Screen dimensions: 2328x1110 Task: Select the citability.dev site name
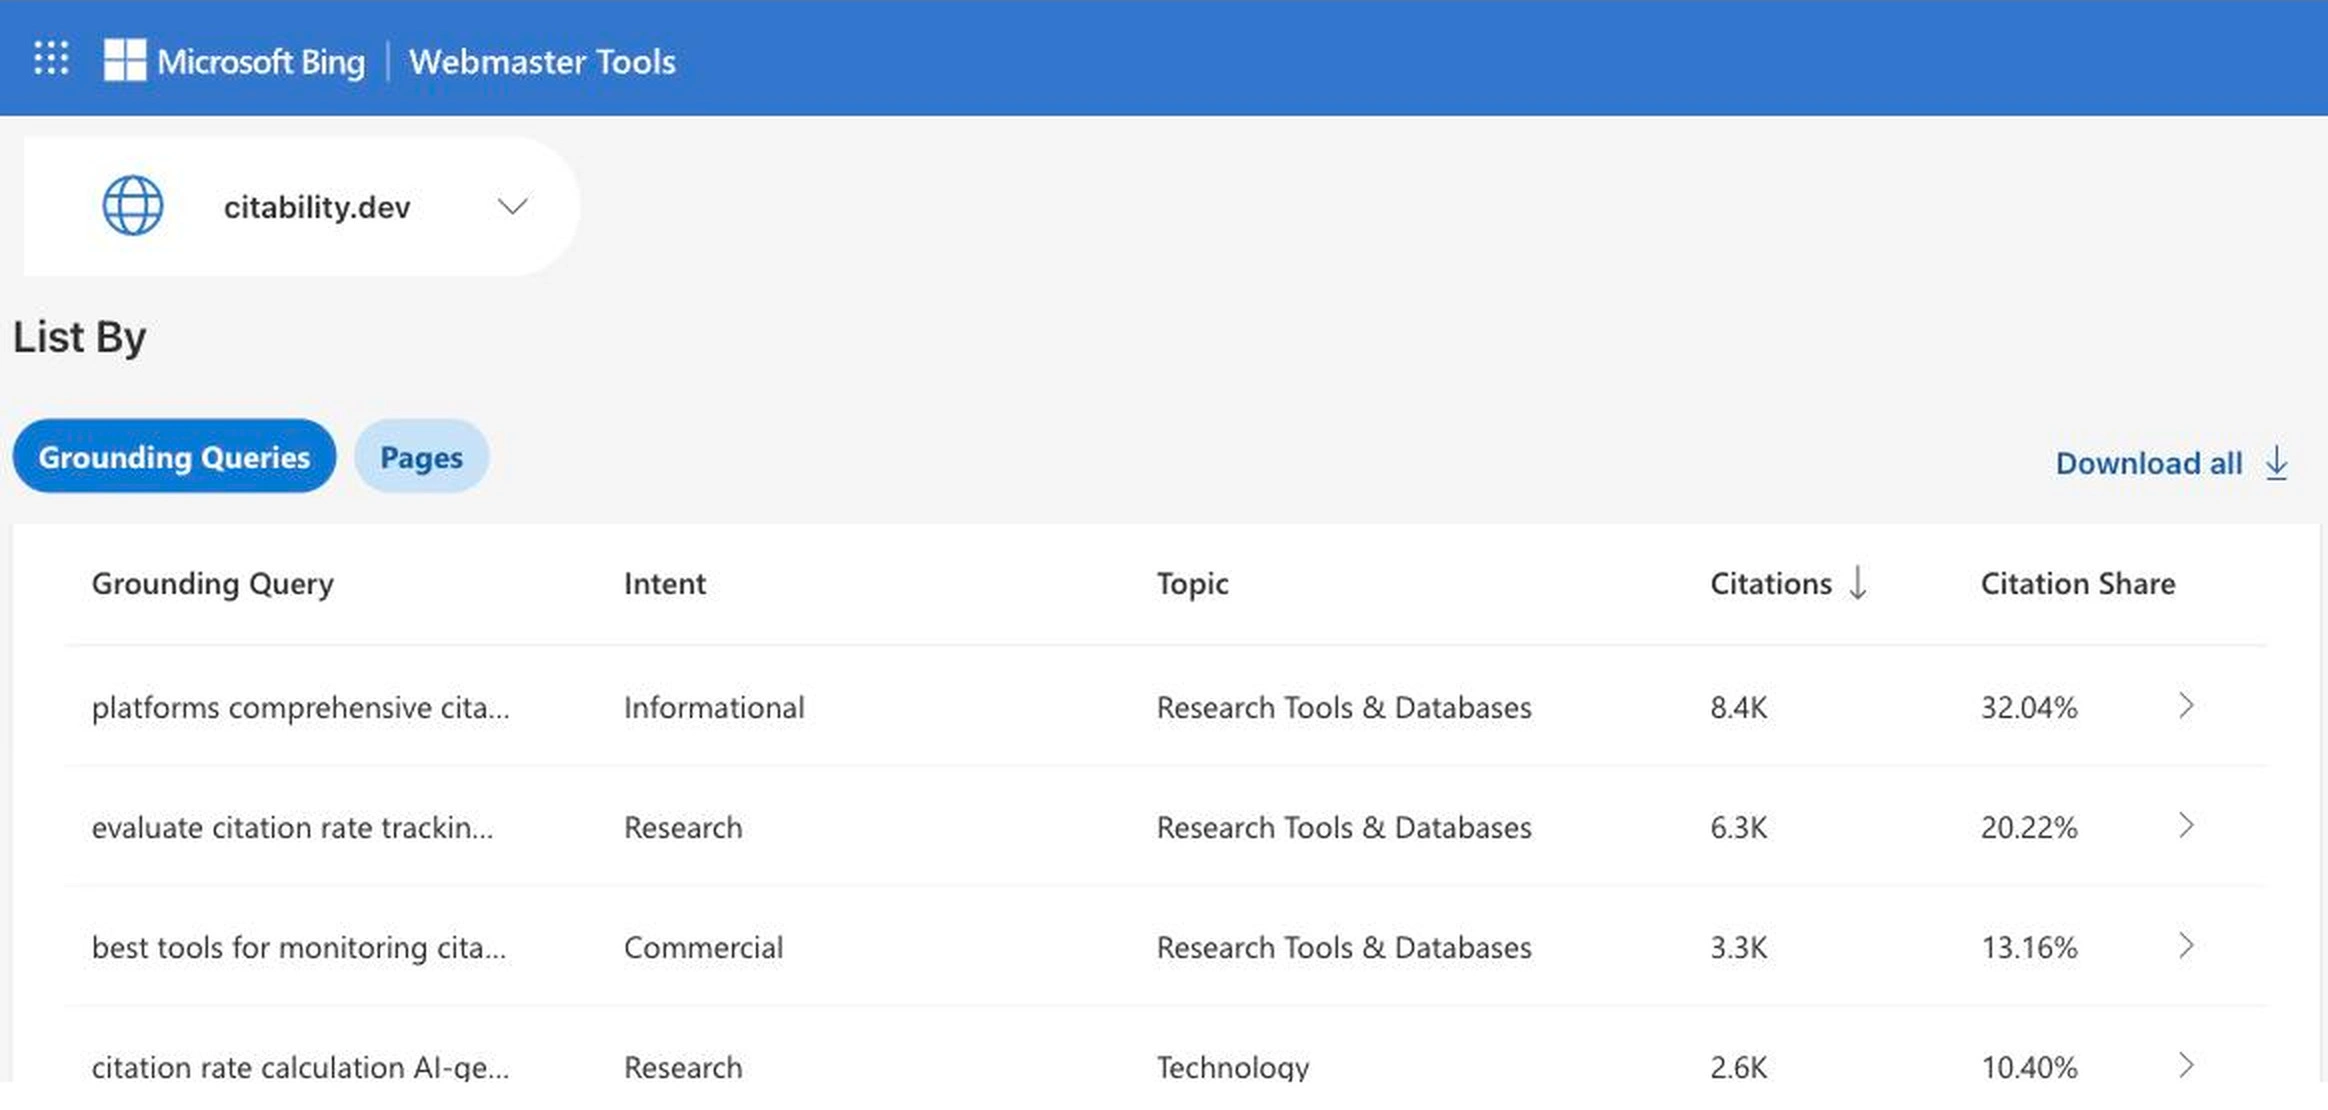point(317,207)
